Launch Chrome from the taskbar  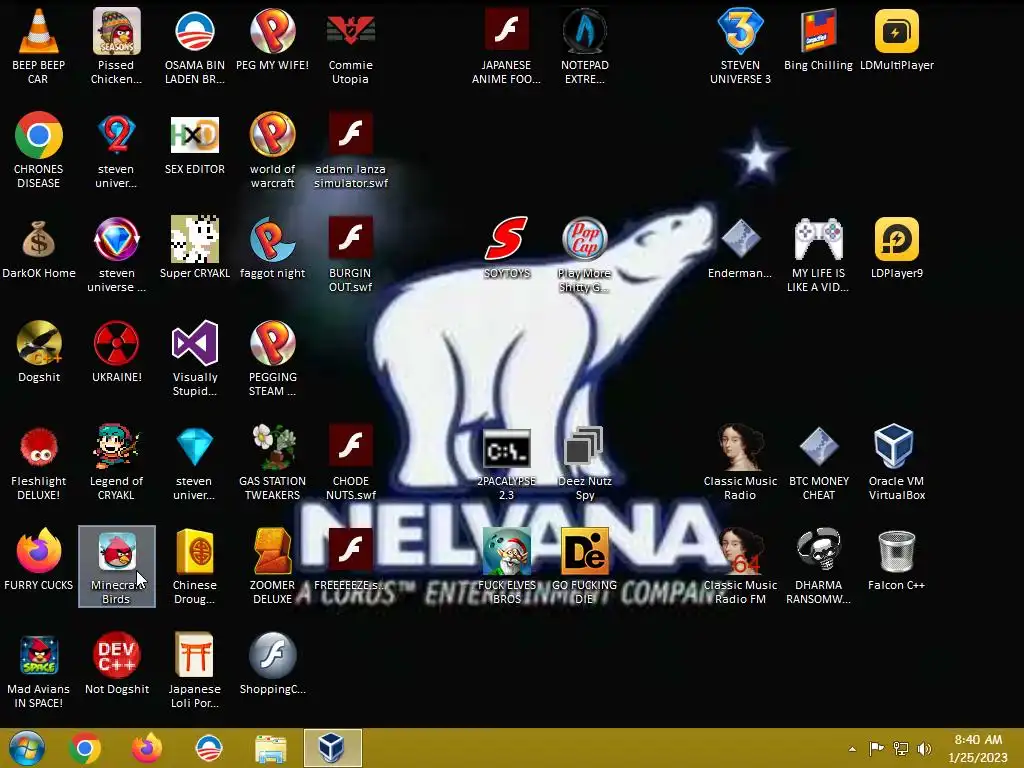[x=85, y=748]
